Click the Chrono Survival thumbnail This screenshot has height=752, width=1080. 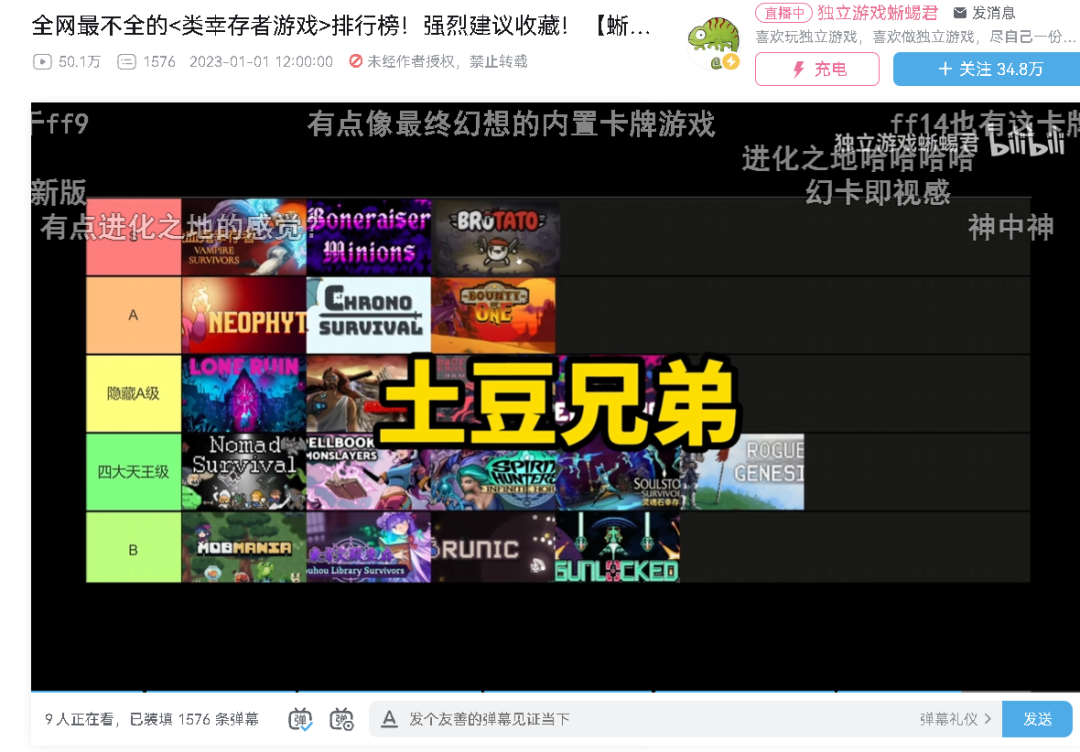368,315
